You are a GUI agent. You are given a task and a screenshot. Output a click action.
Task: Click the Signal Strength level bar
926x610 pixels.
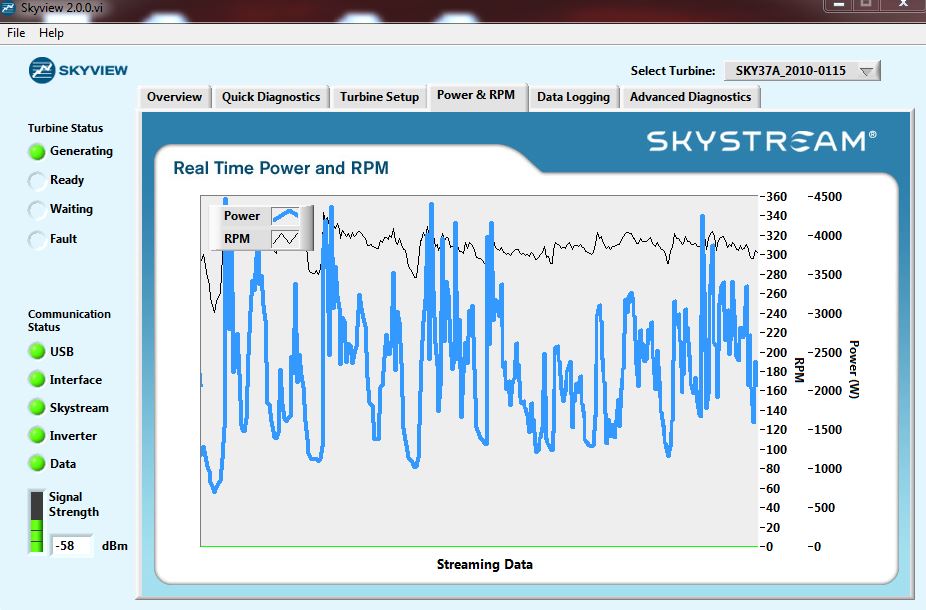coord(37,521)
